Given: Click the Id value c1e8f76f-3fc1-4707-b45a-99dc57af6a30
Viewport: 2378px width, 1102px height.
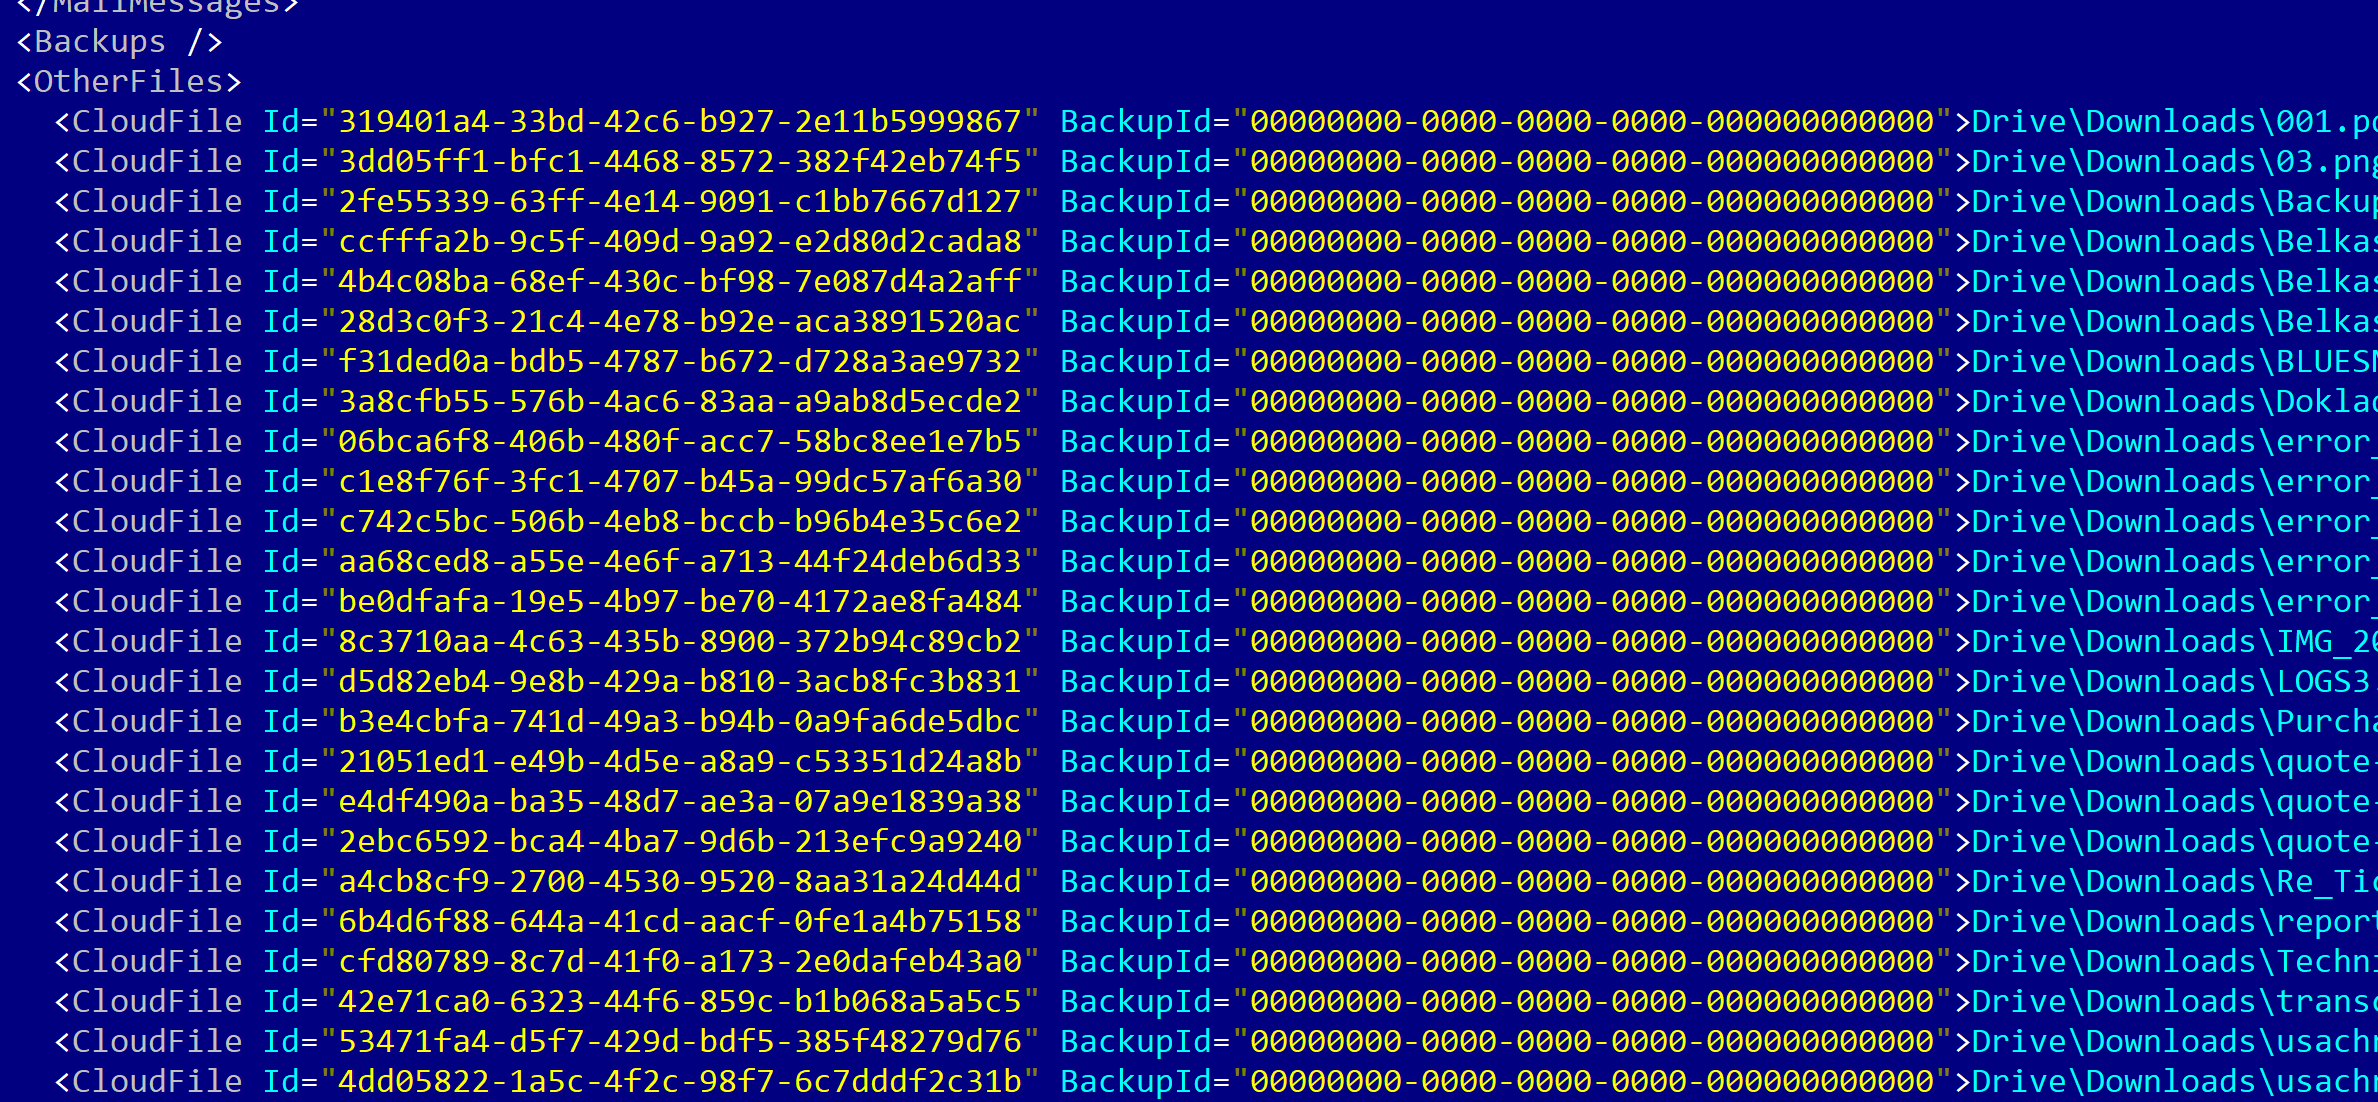Looking at the screenshot, I should (680, 482).
